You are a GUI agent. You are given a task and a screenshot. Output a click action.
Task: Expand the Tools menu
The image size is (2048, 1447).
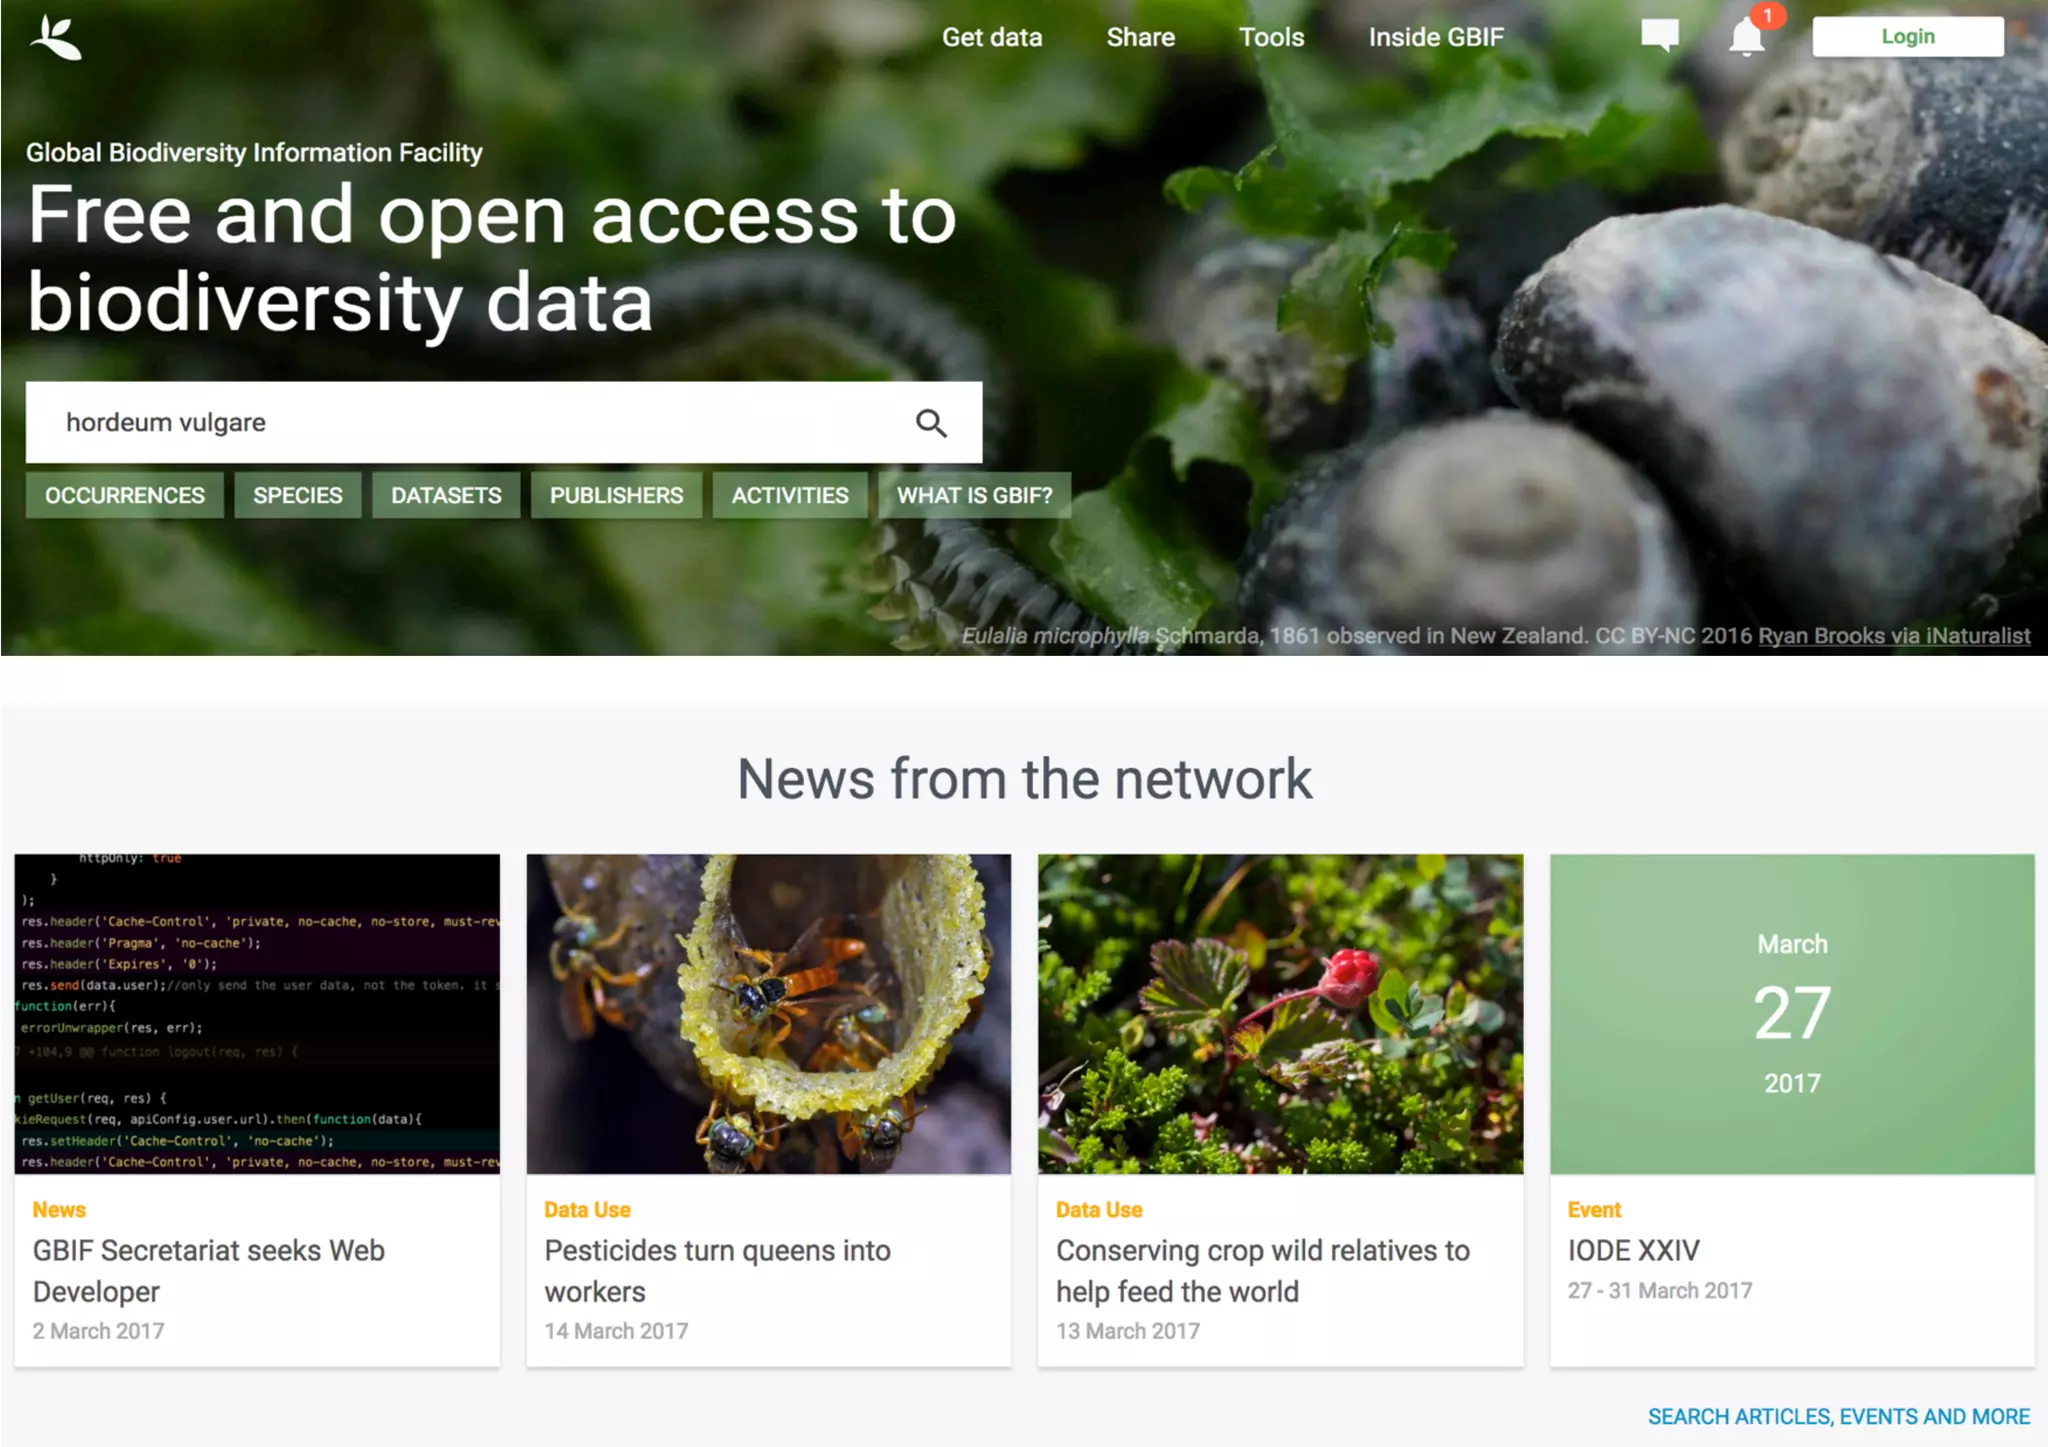[x=1271, y=37]
